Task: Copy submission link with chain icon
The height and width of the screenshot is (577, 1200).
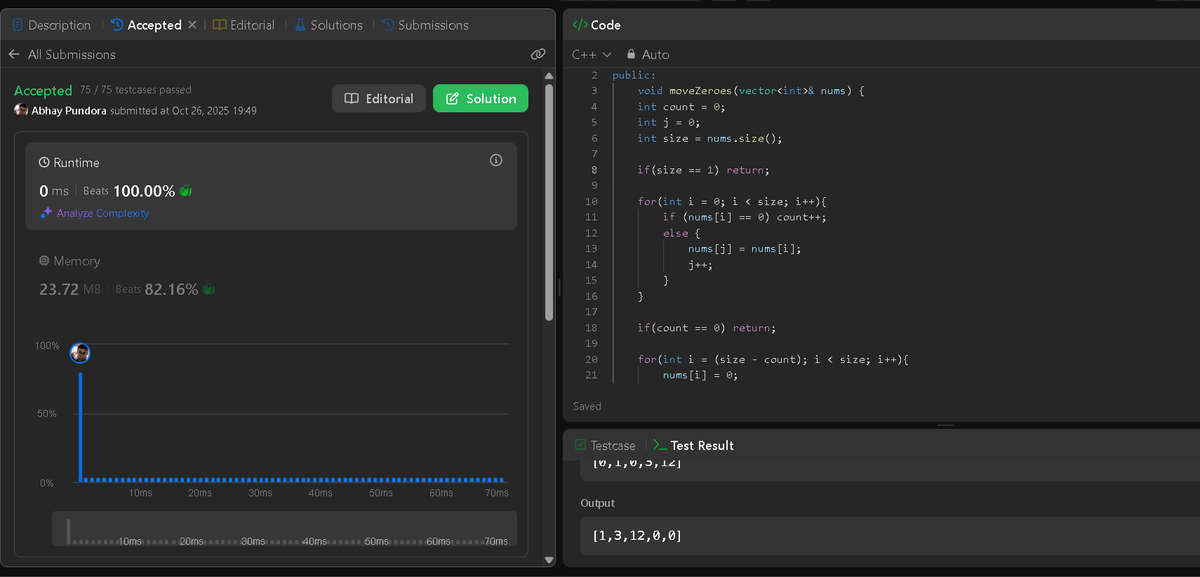Action: [538, 54]
